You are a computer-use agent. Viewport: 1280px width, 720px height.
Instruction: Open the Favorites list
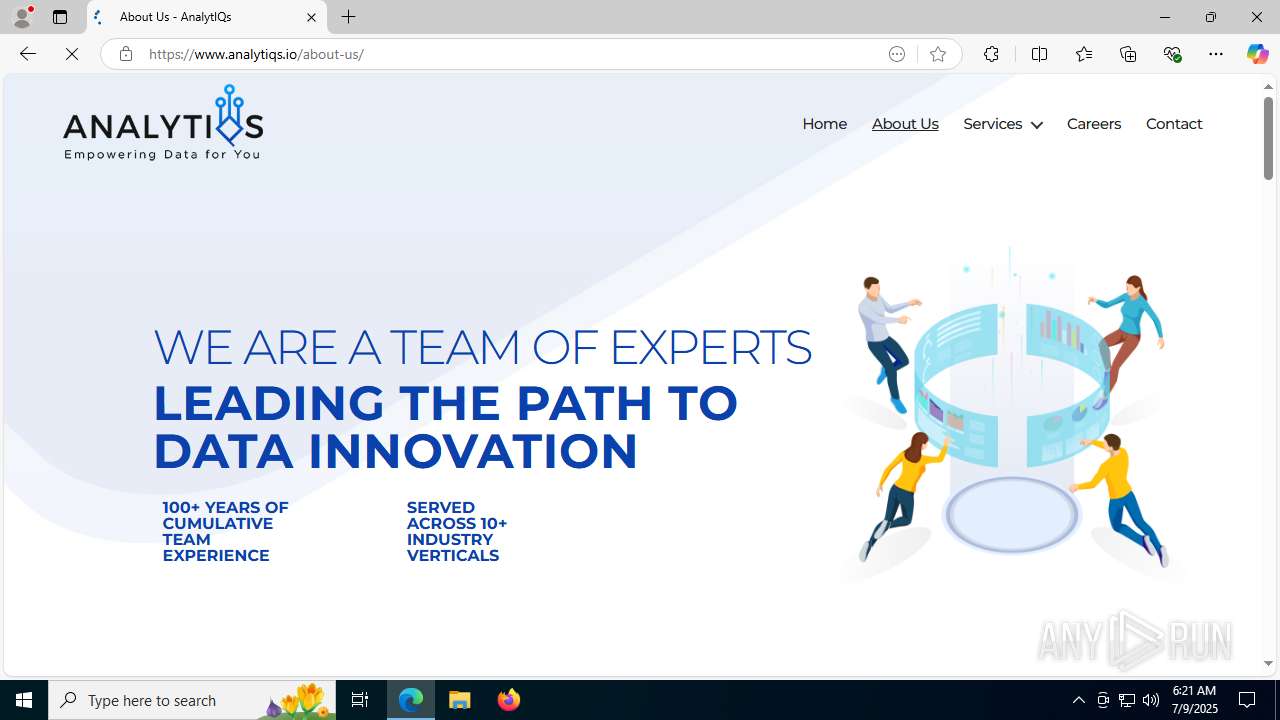(x=1084, y=54)
